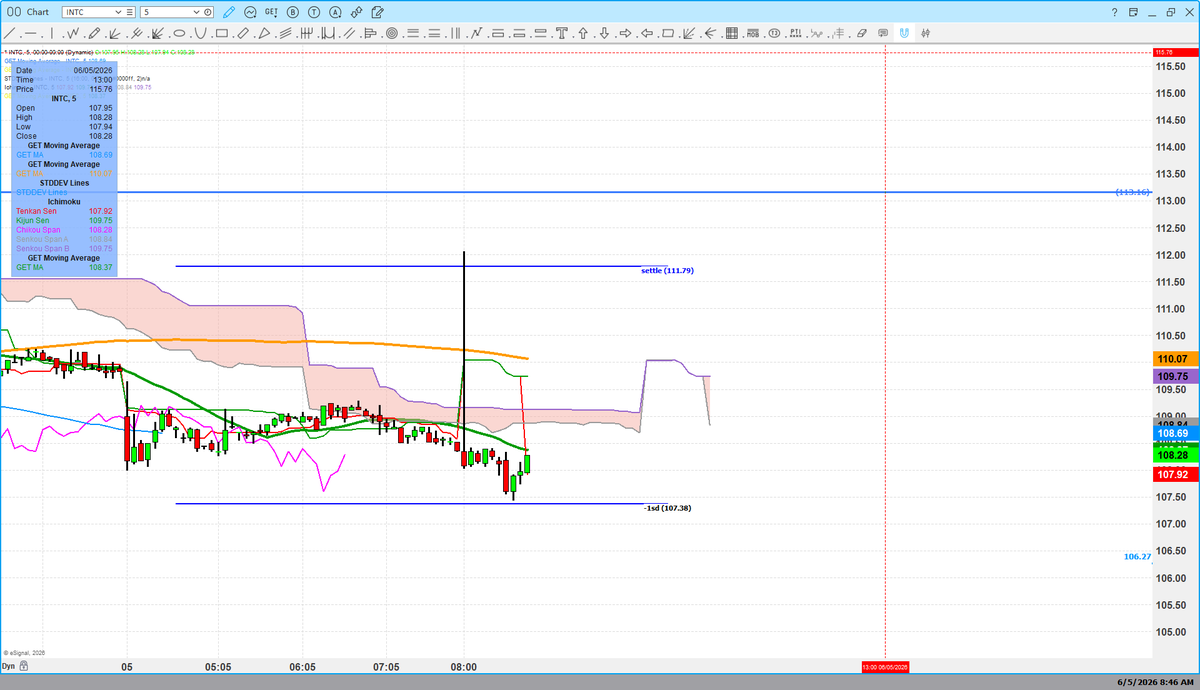
Task: Pick the zigzag wave drawing tool
Action: [x=73, y=33]
